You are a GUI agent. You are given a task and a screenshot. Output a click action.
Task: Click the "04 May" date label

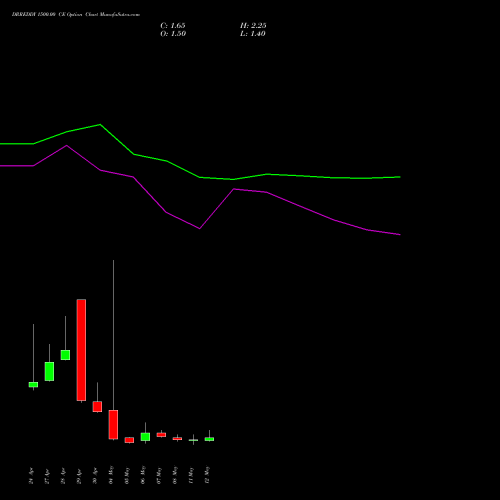[111, 475]
